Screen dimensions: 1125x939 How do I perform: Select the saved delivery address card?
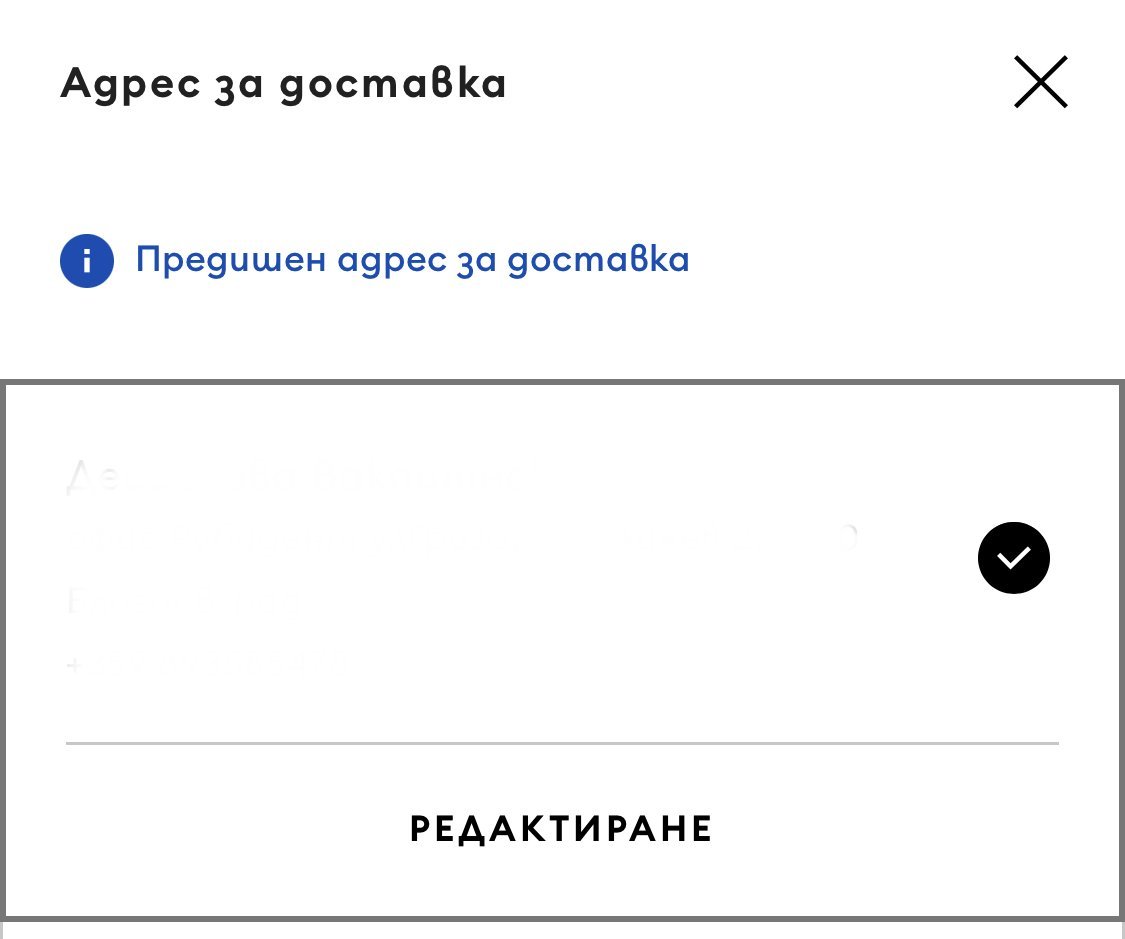(x=500, y=560)
